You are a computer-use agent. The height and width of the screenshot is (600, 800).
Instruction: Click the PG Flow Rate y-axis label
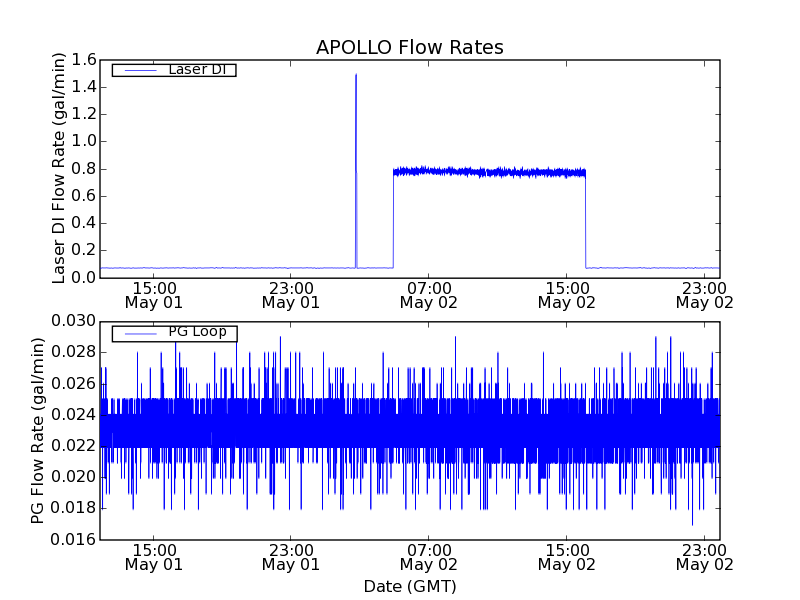click(x=38, y=430)
